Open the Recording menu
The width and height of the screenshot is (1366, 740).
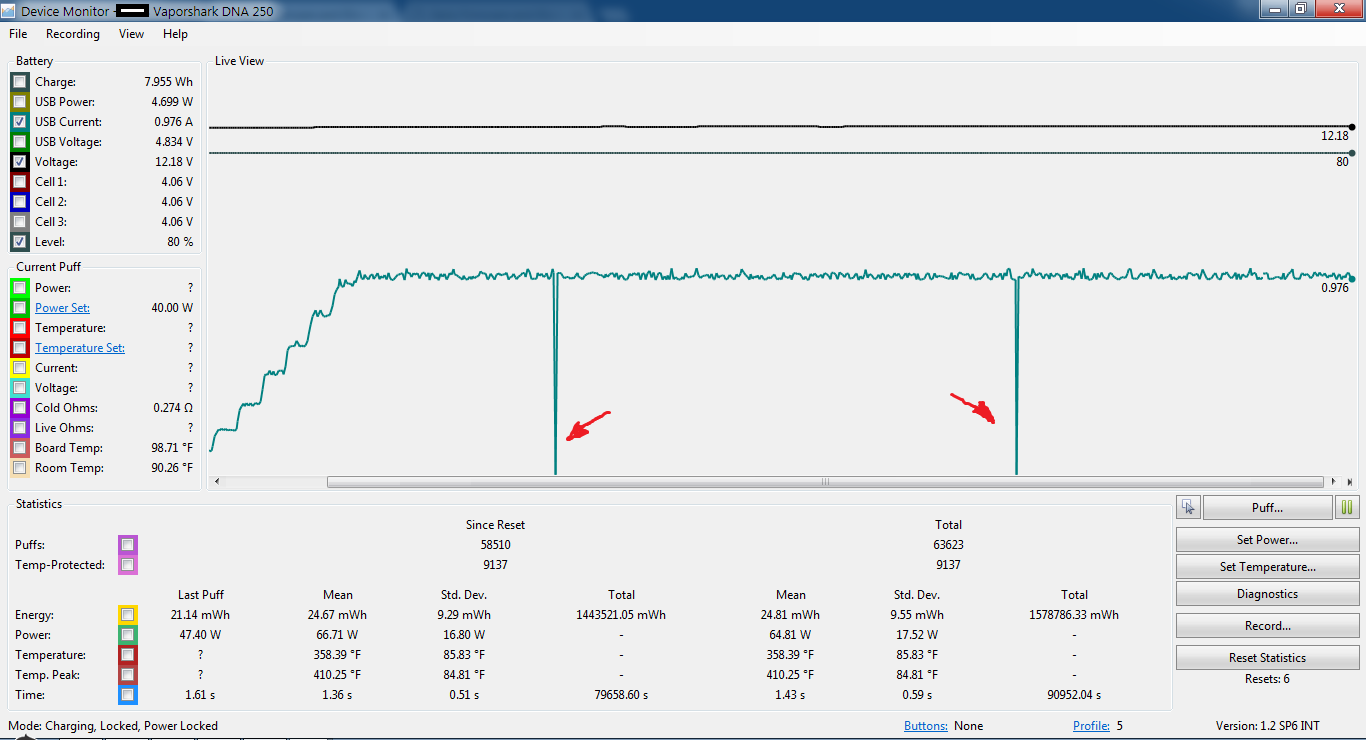point(73,34)
